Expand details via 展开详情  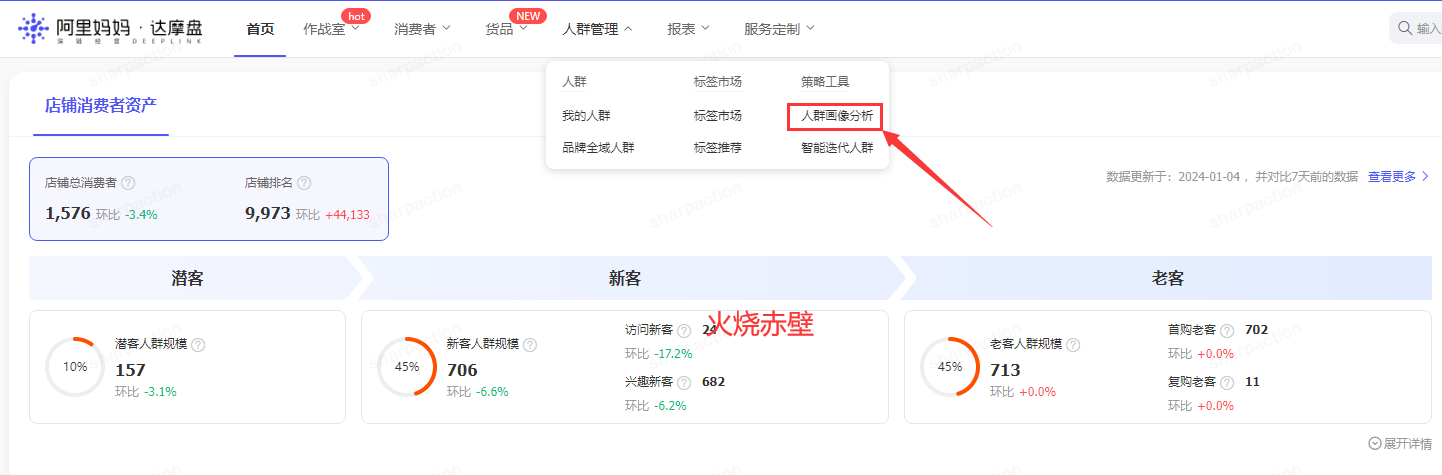1400,443
